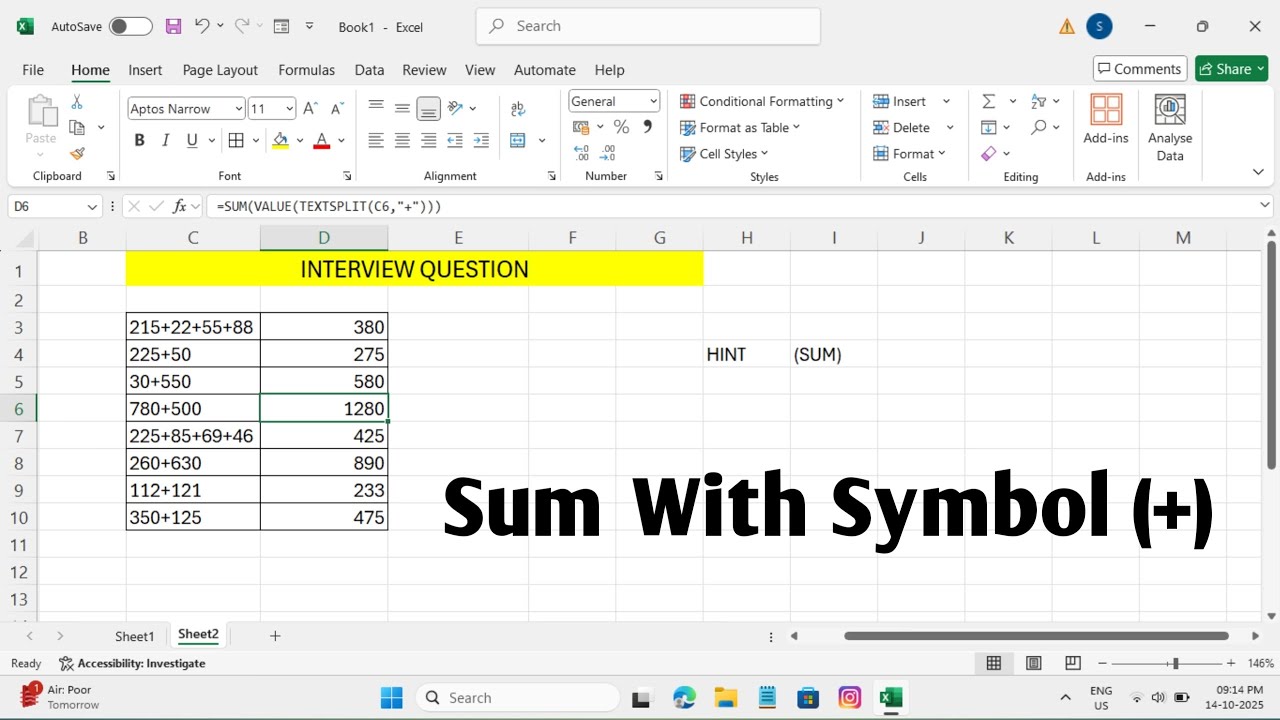Click the Increase Indent icon
The height and width of the screenshot is (720, 1280).
coord(481,141)
